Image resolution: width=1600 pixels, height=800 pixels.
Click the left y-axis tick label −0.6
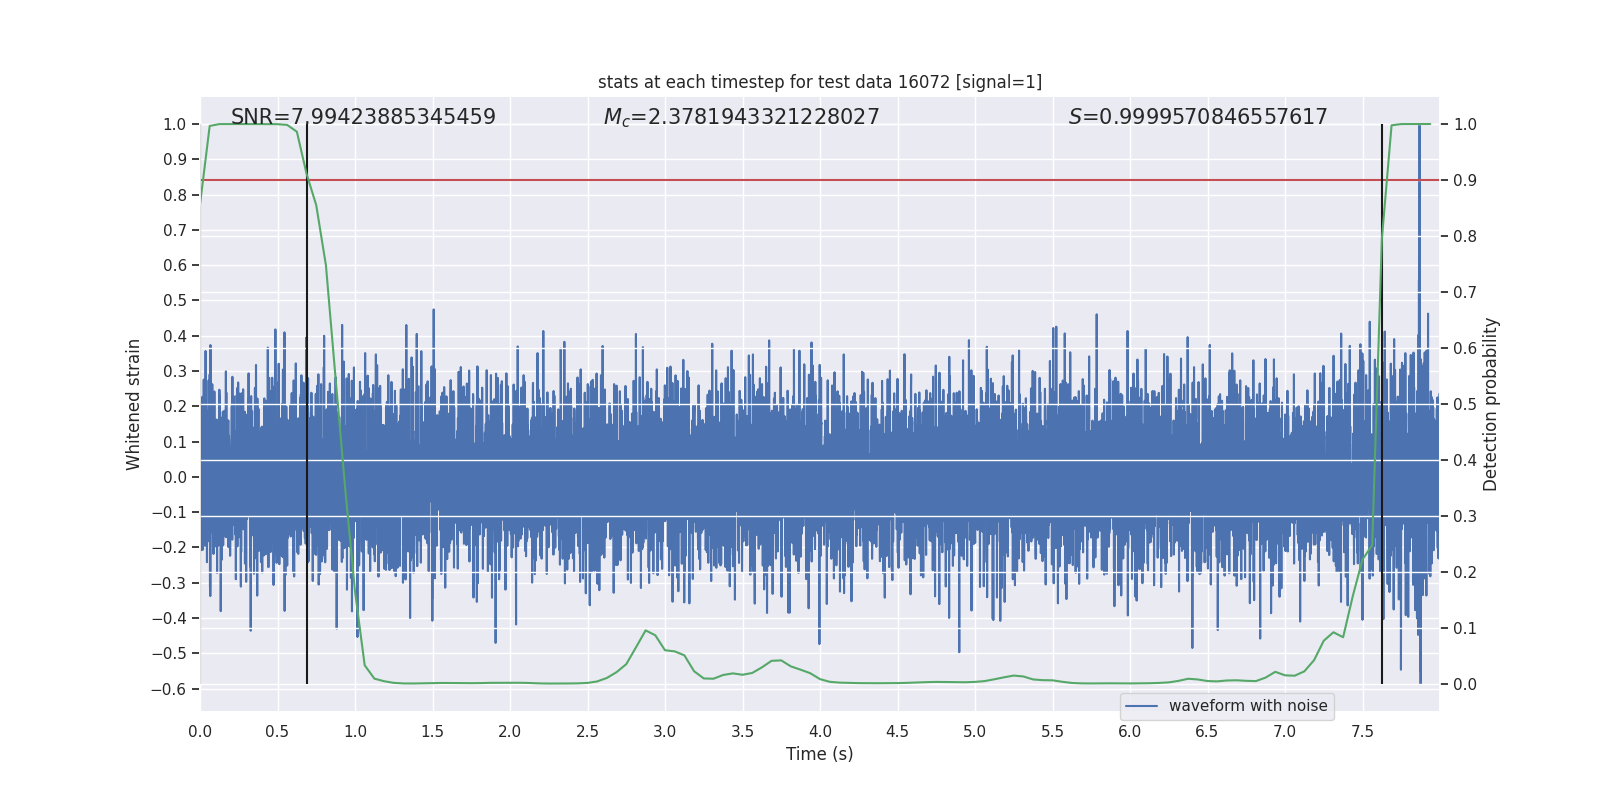click(169, 689)
